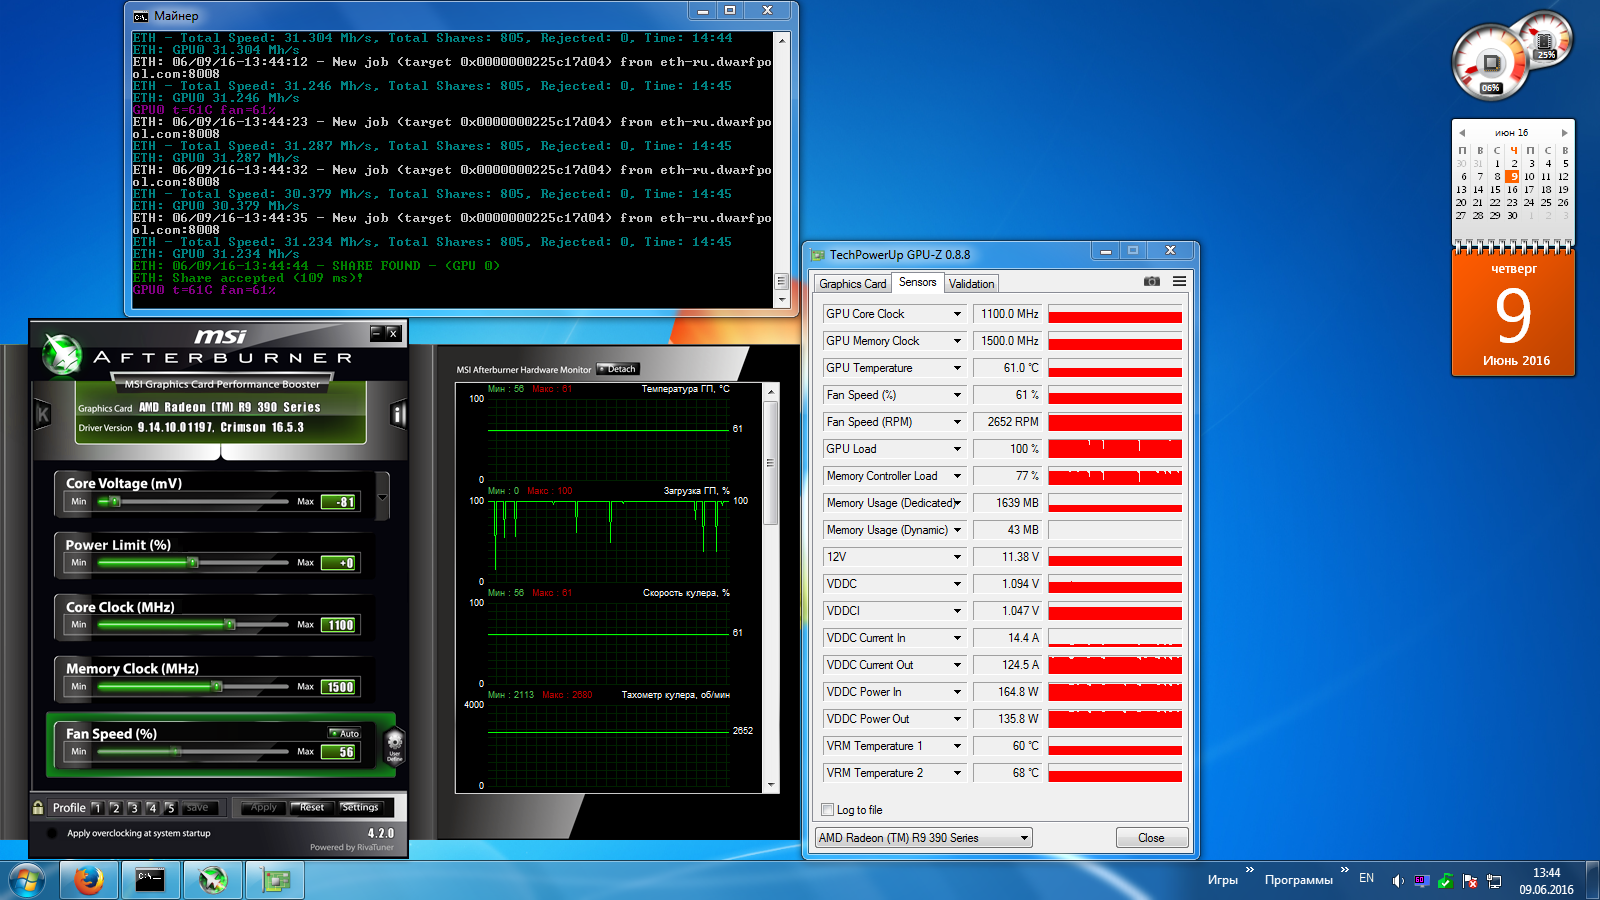This screenshot has height=900, width=1600.
Task: Click the GPU-Z title bar icon
Action: 818,255
